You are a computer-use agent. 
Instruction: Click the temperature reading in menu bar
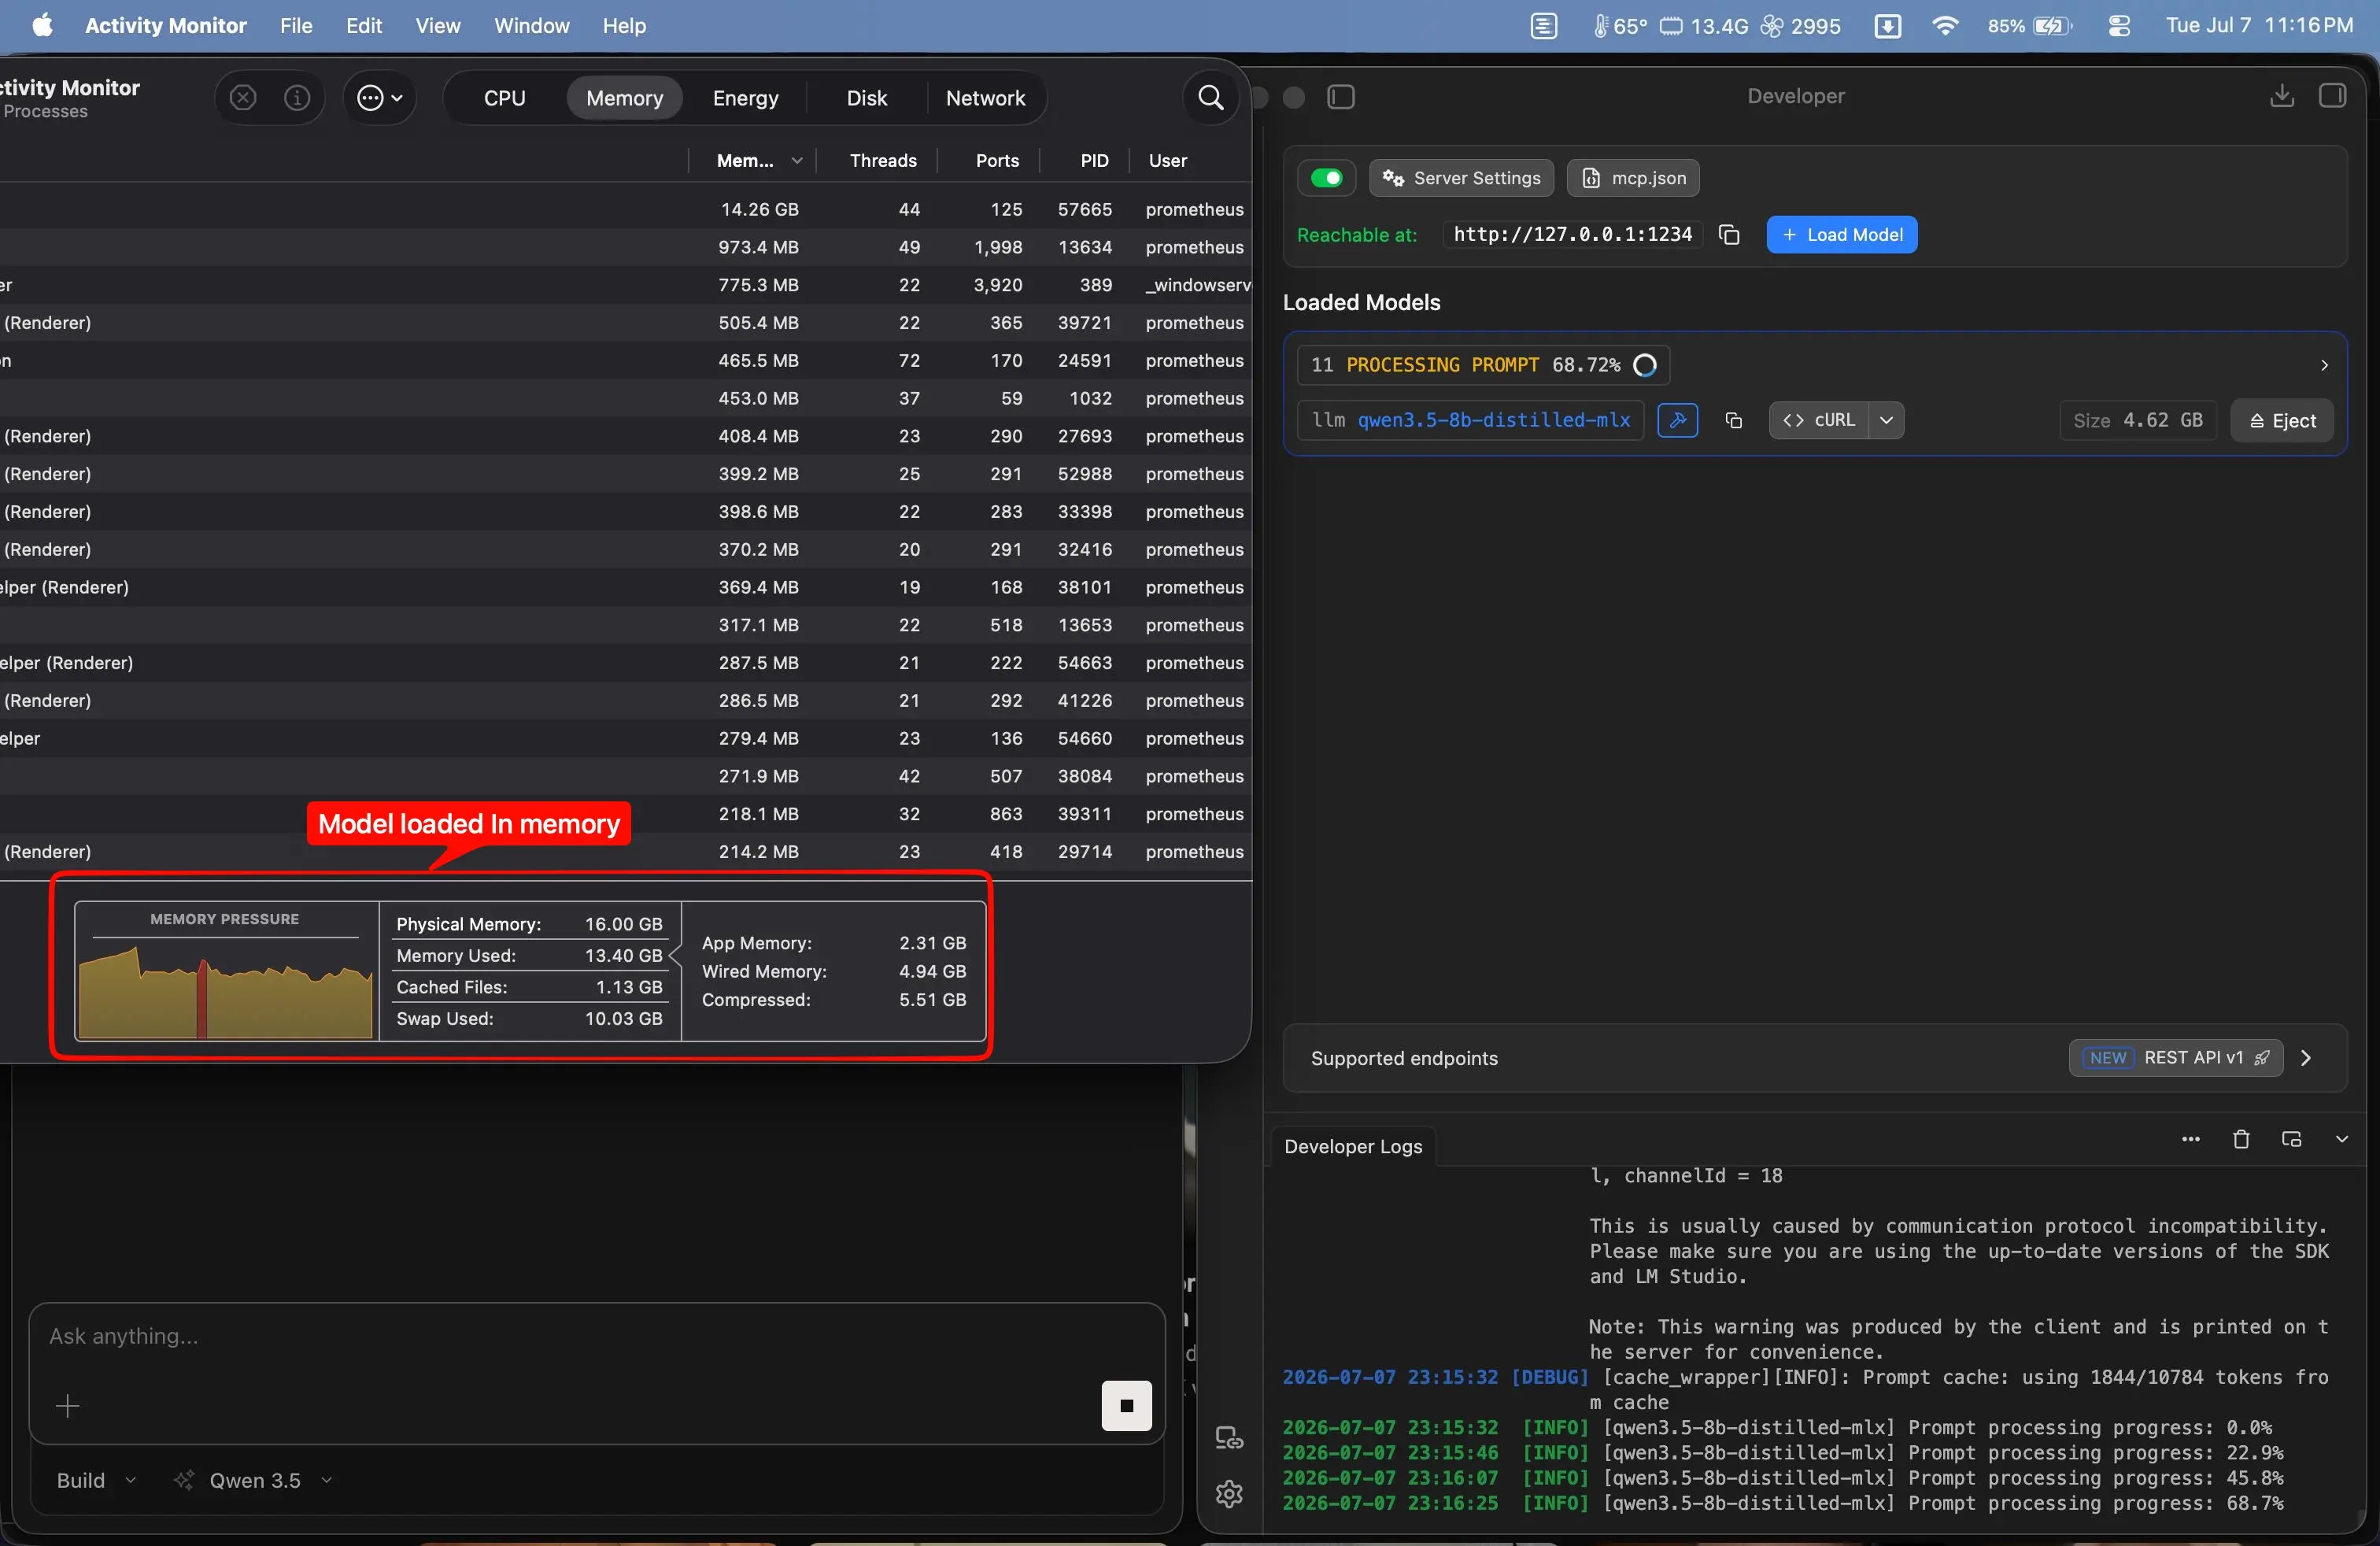pyautogui.click(x=1619, y=26)
